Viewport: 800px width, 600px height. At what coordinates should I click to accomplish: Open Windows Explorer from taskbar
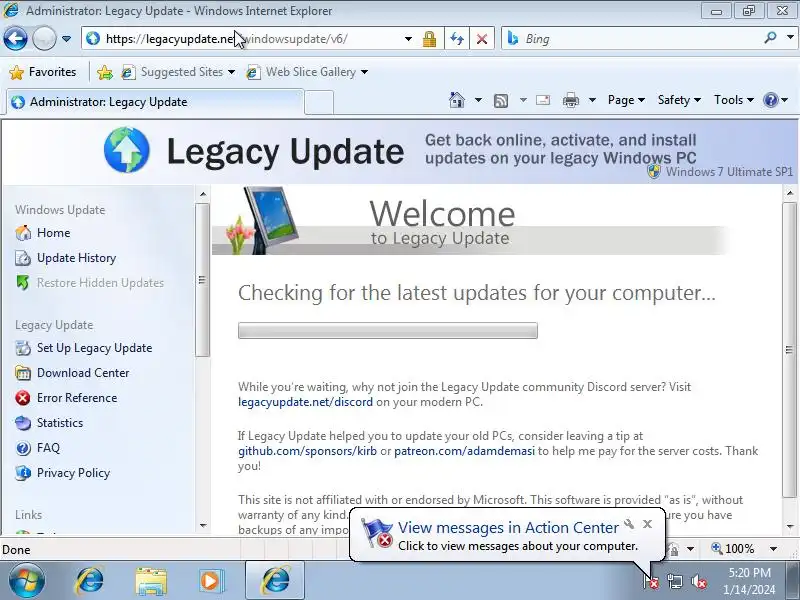151,581
